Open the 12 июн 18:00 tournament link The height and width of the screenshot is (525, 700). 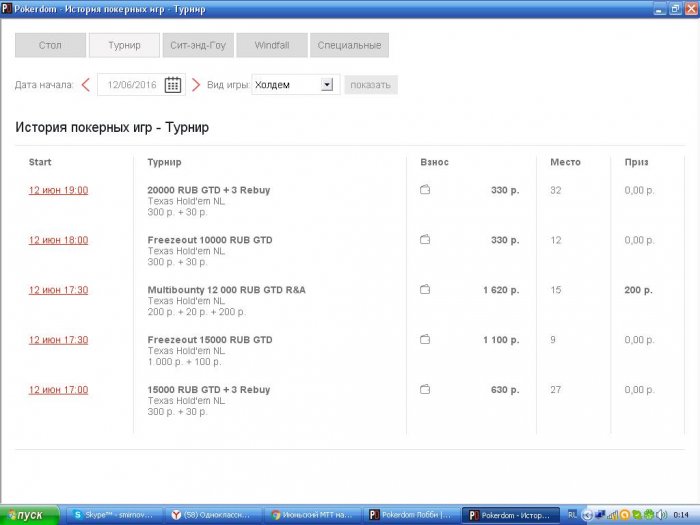click(x=58, y=240)
